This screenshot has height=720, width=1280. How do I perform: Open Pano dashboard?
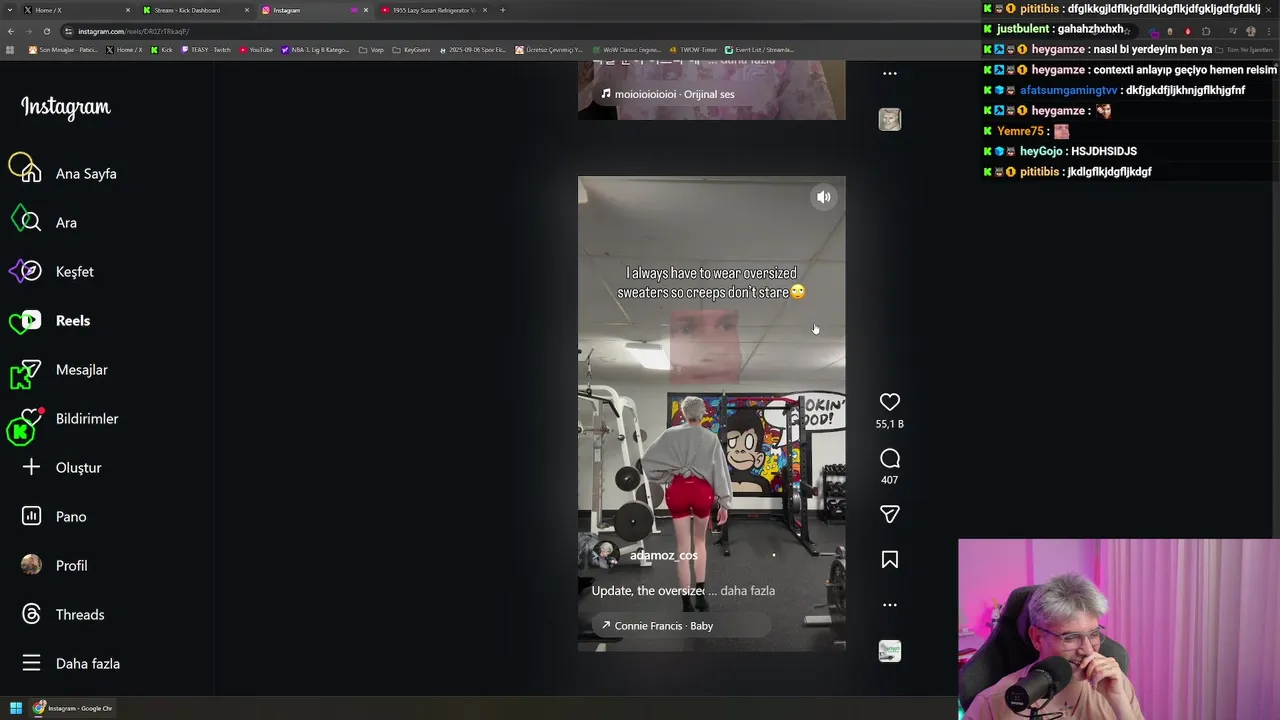coord(56,517)
